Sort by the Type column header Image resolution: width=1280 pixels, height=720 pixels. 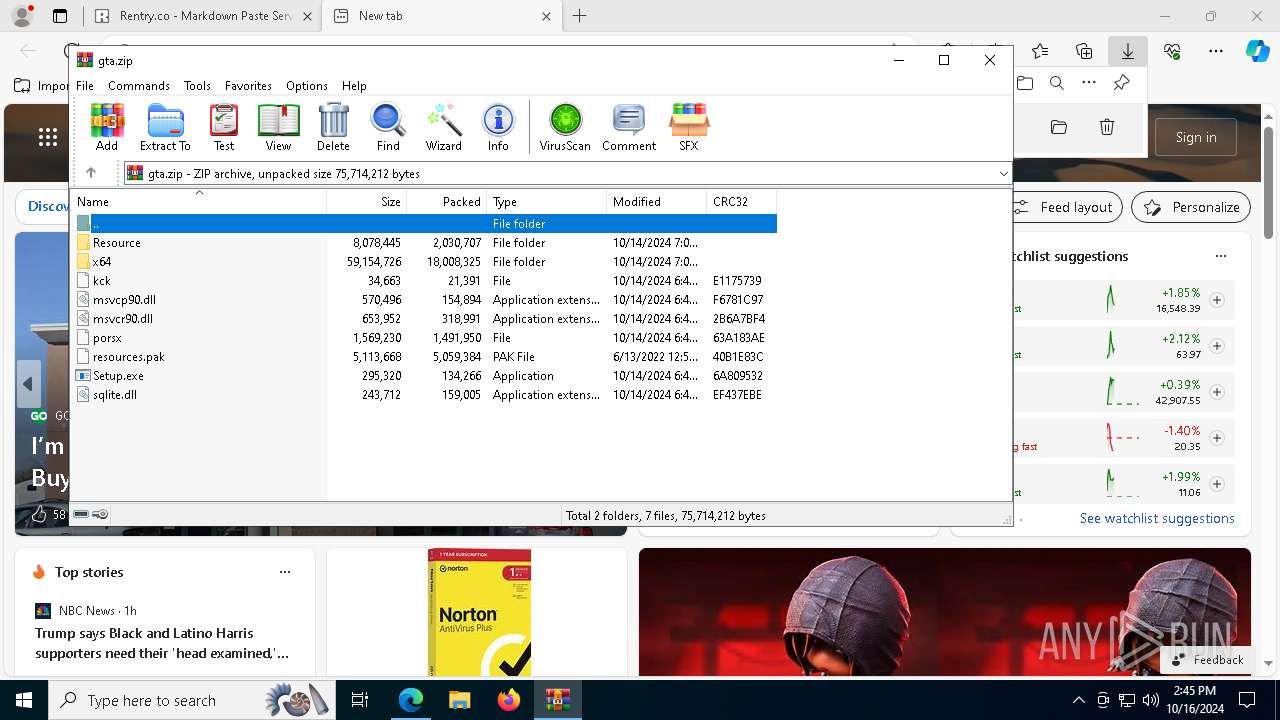point(547,202)
